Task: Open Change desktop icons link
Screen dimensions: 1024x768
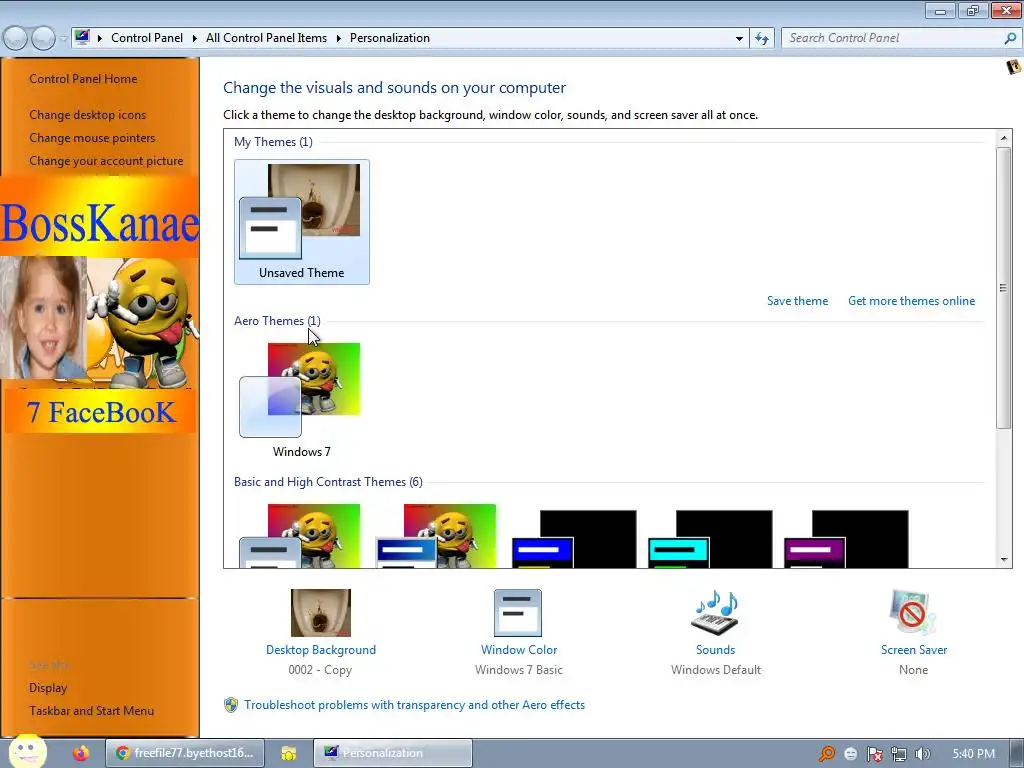Action: tap(88, 114)
